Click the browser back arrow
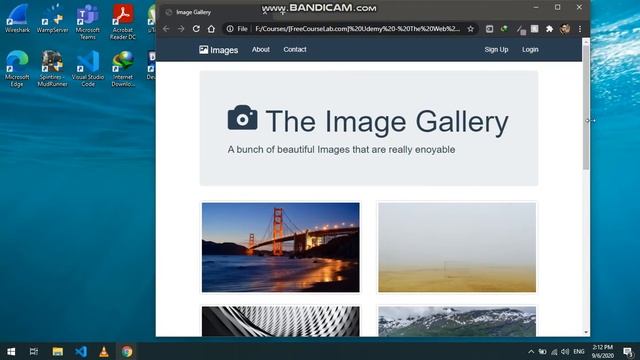Image resolution: width=640 pixels, height=360 pixels. point(166,29)
